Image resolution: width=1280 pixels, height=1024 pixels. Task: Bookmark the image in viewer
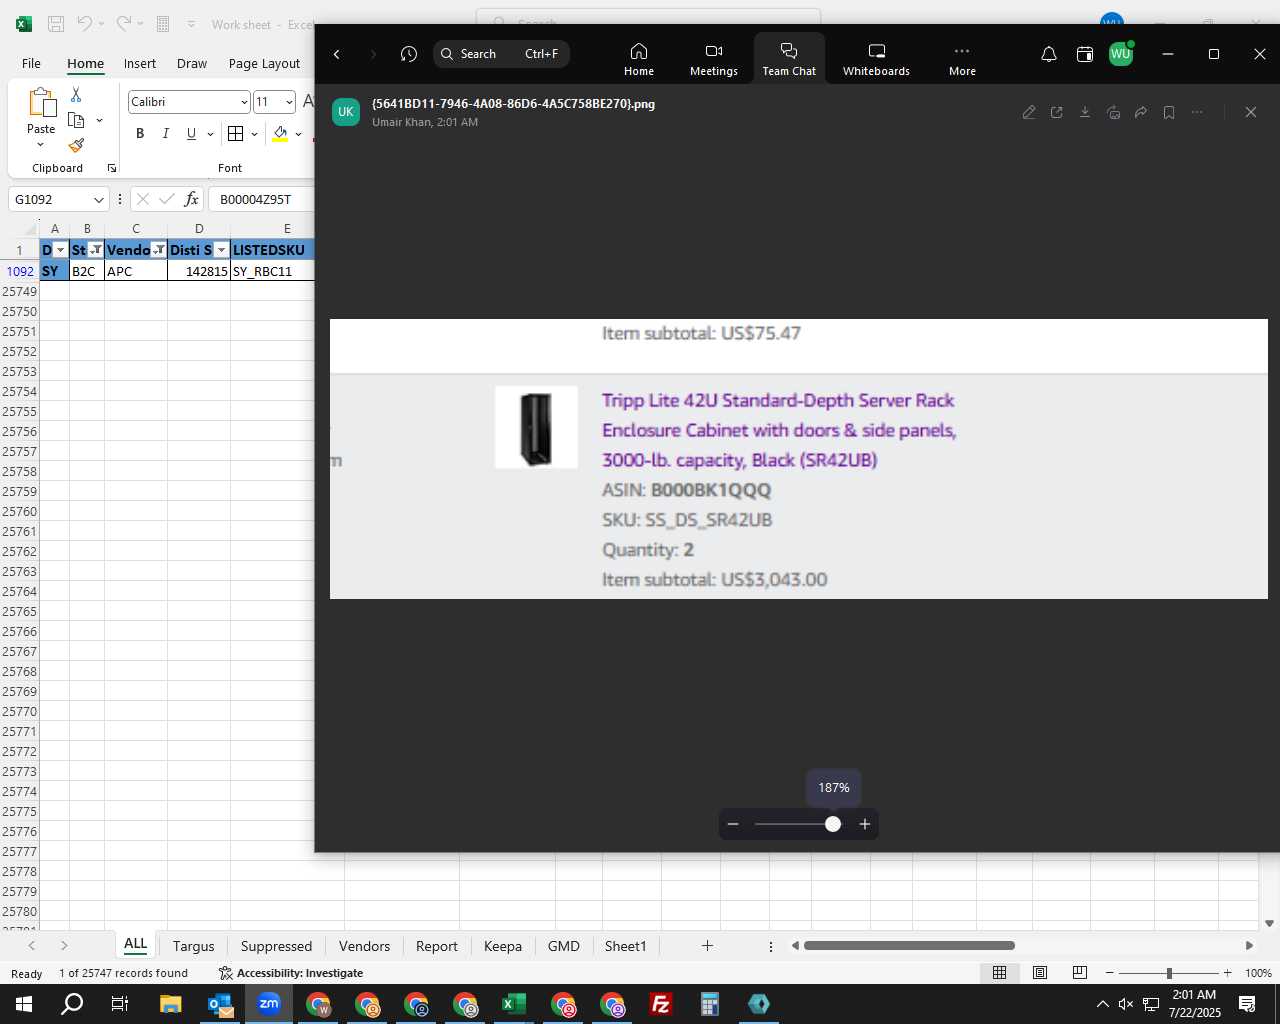tap(1169, 112)
